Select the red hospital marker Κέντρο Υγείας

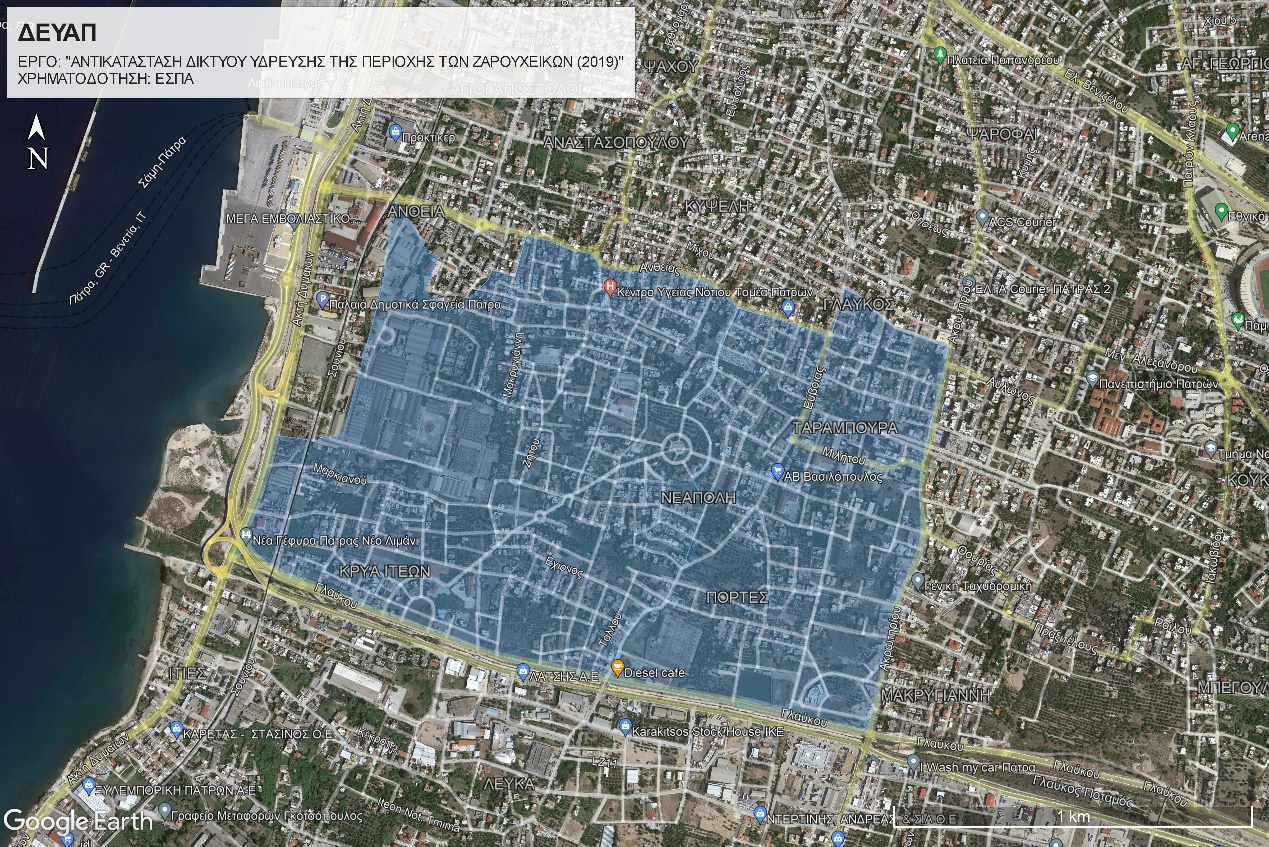click(x=610, y=288)
